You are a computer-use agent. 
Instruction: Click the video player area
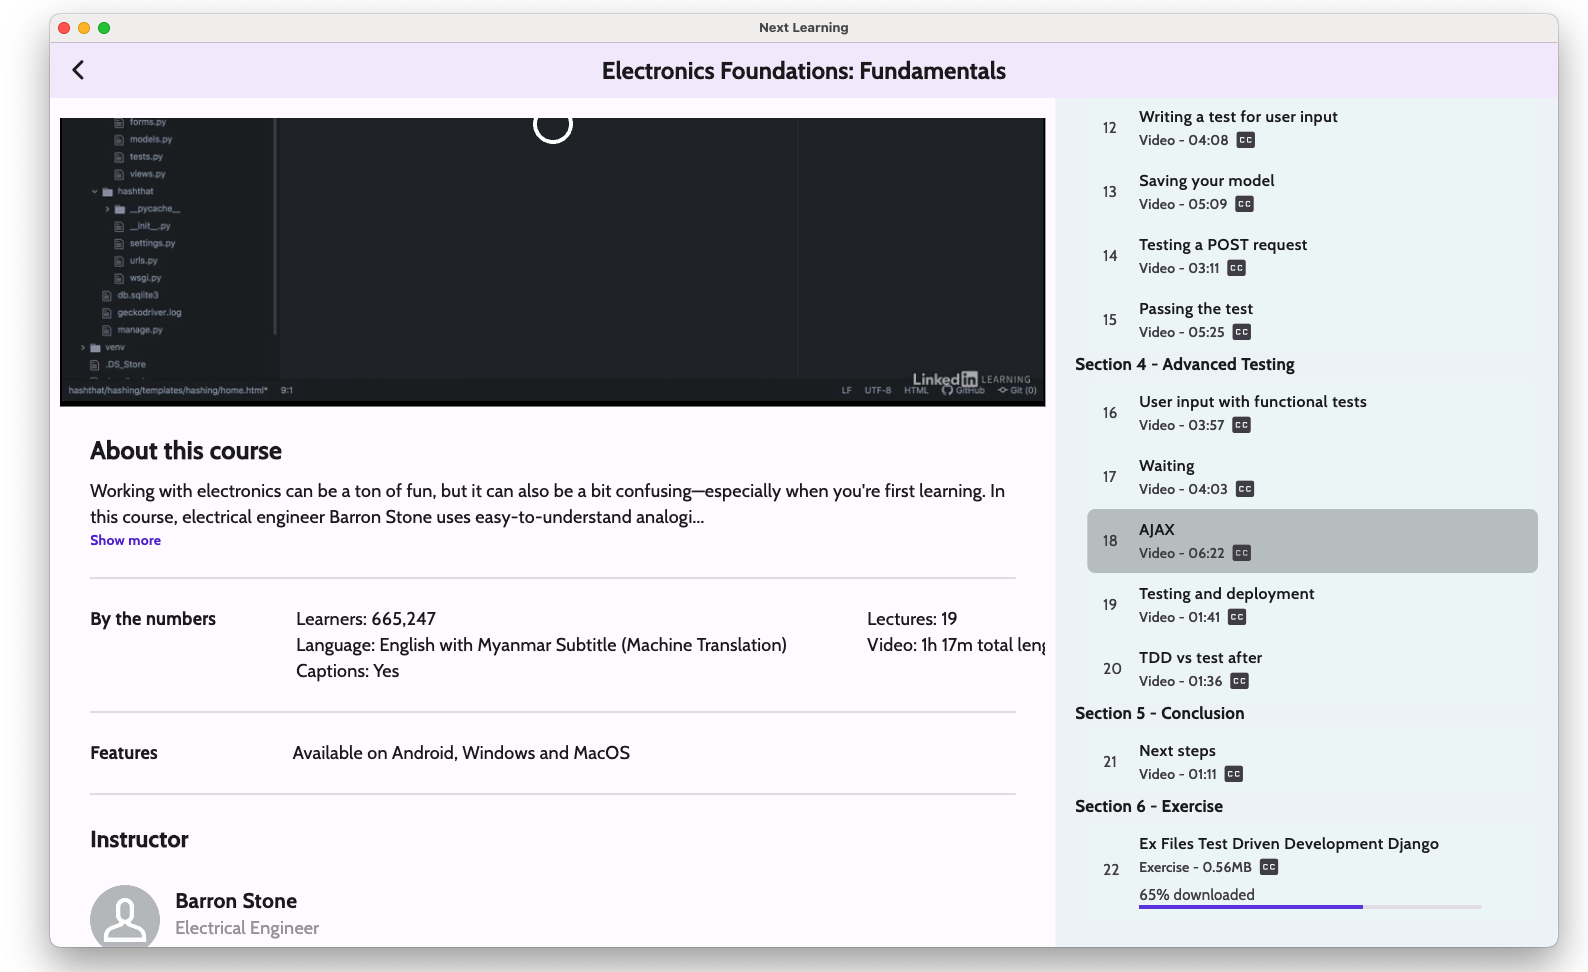(552, 262)
